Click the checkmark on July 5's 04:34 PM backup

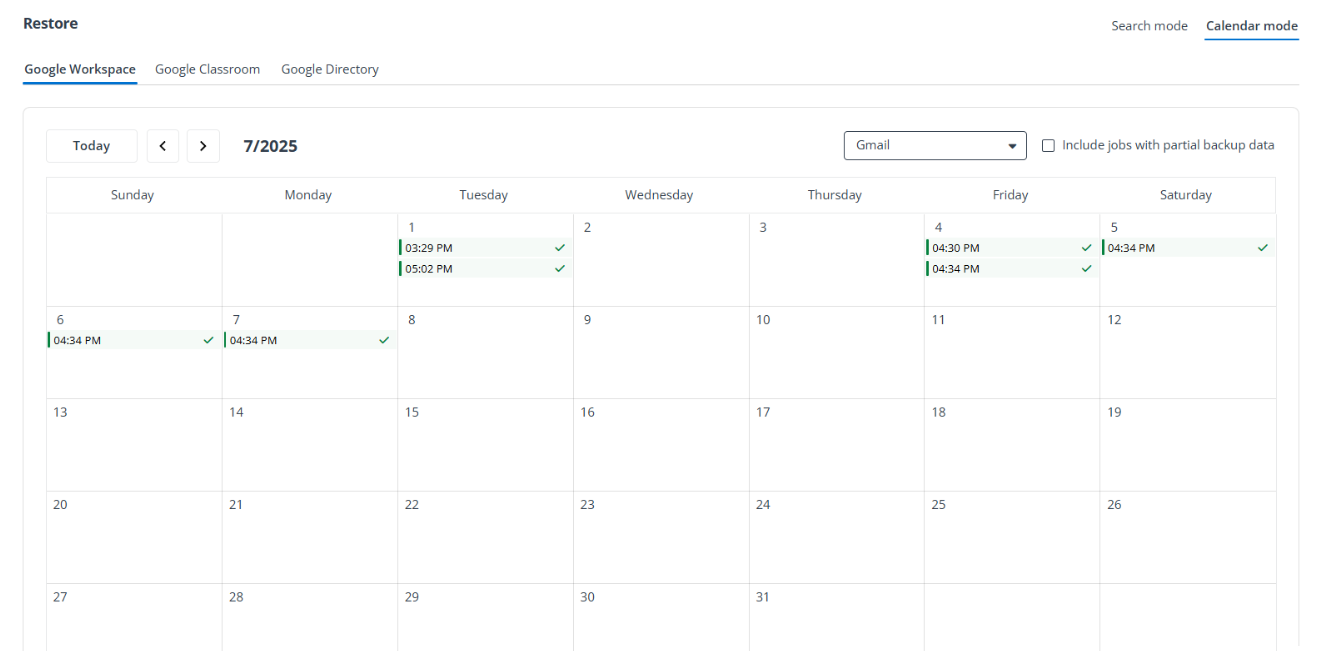(1263, 247)
